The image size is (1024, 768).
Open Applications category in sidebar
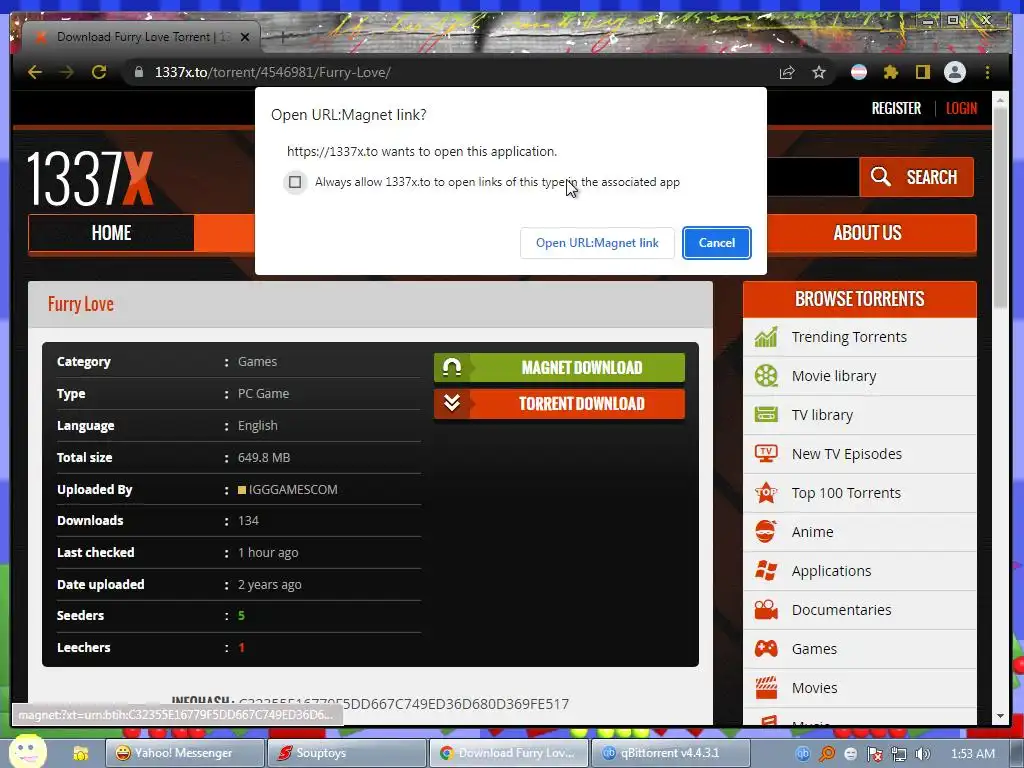pos(831,571)
